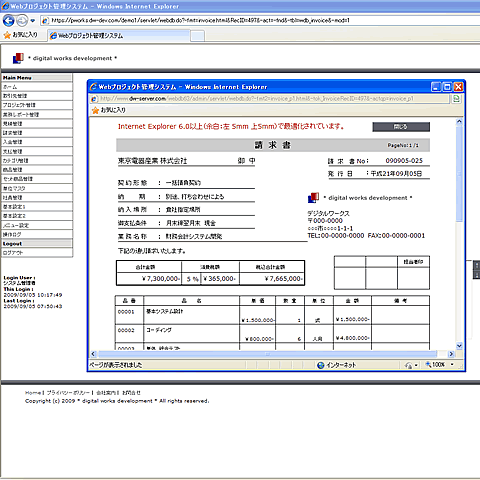The width and height of the screenshot is (480, 480).
Task: Click the dark close button on invoice
Action: [x=401, y=127]
